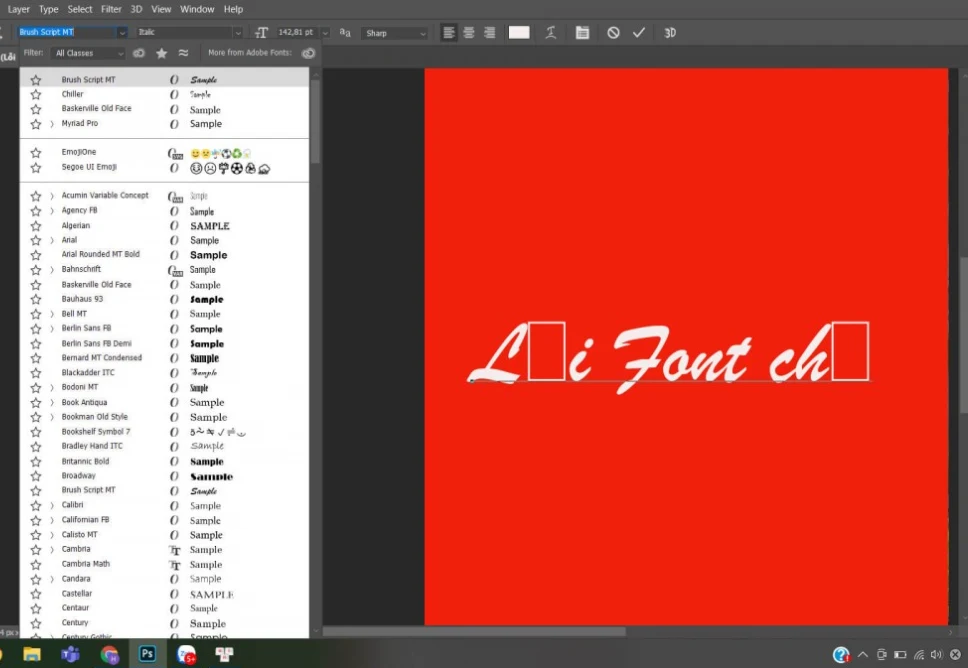
Task: Click the Wi-Fi network tray icon
Action: (919, 654)
